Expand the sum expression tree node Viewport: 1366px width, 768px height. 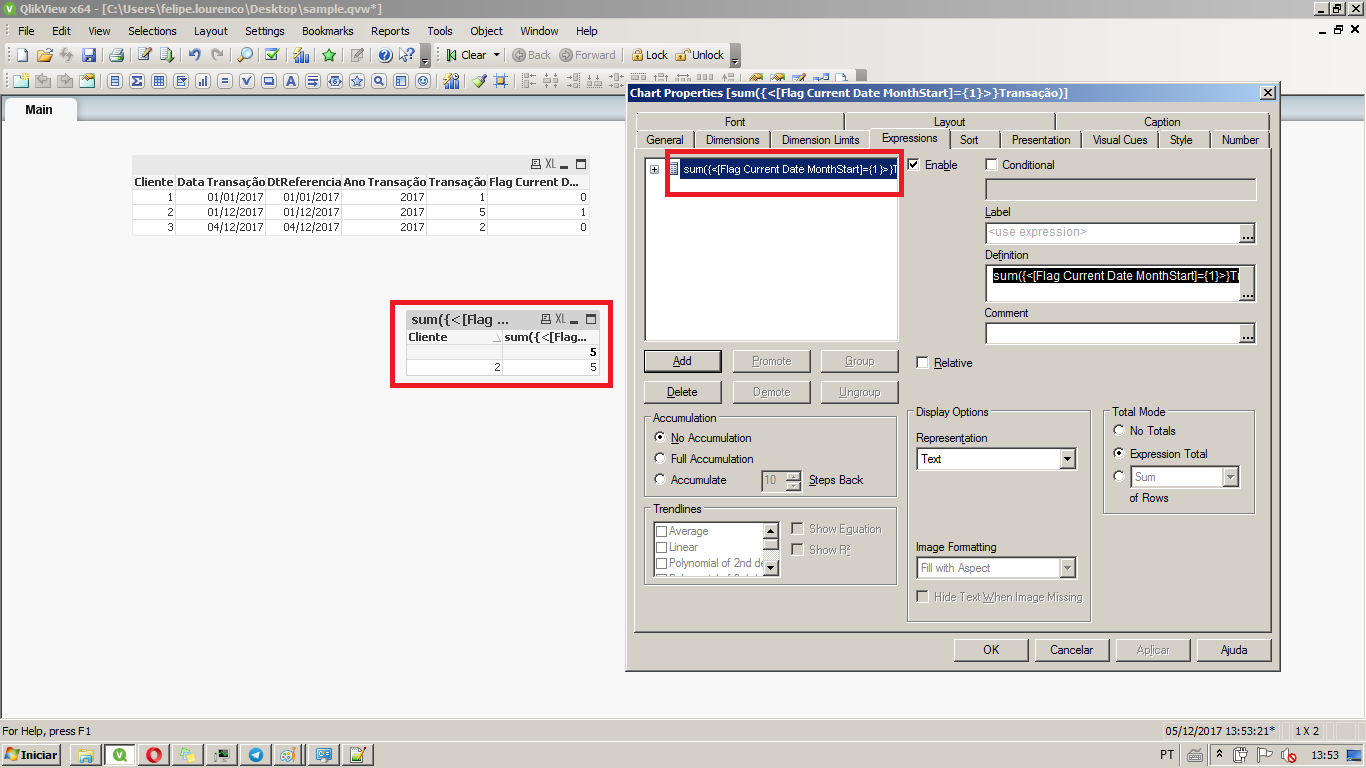pos(654,169)
